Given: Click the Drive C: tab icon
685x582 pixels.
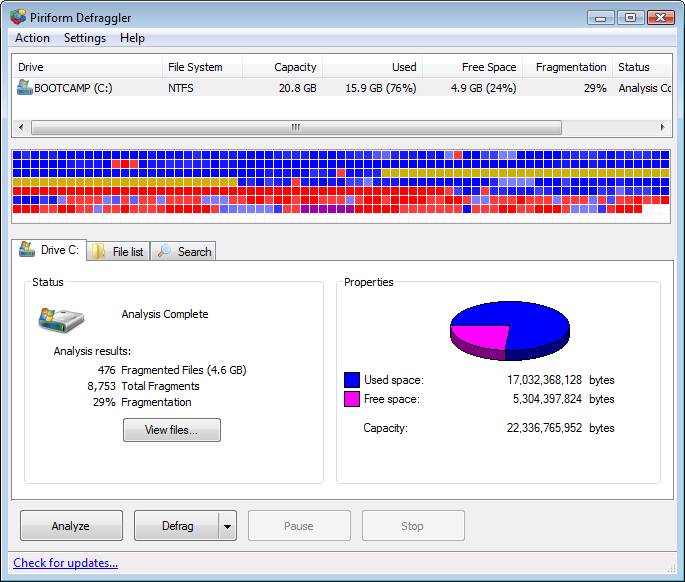Looking at the screenshot, I should (27, 250).
